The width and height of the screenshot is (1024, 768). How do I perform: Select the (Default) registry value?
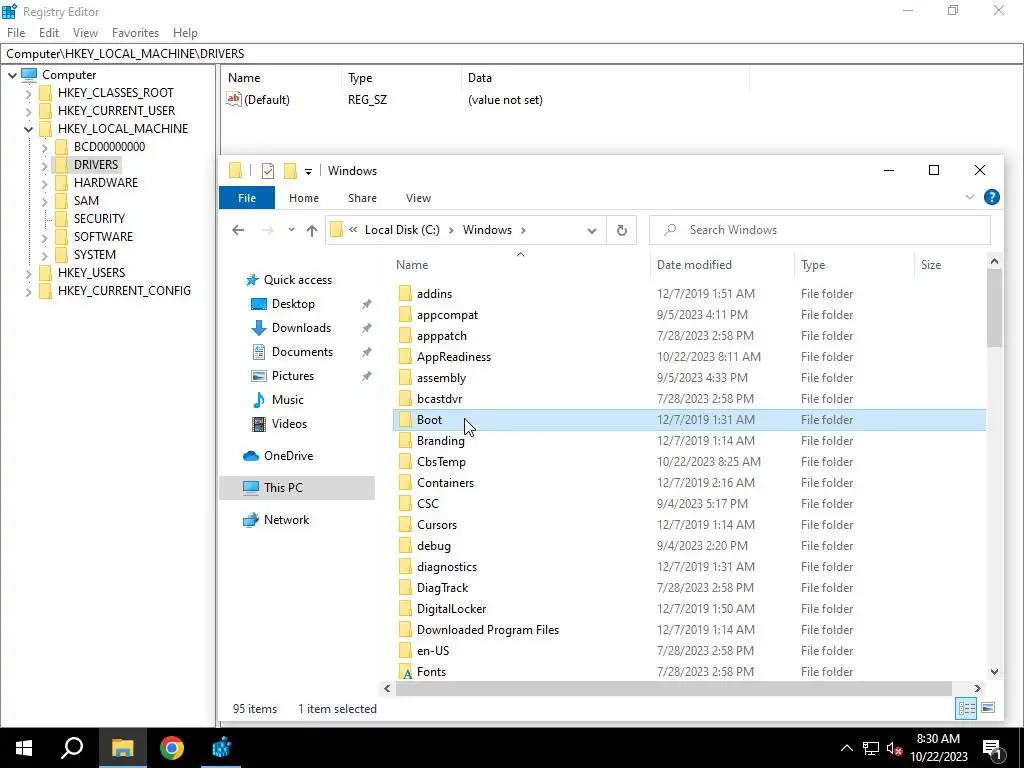[266, 100]
